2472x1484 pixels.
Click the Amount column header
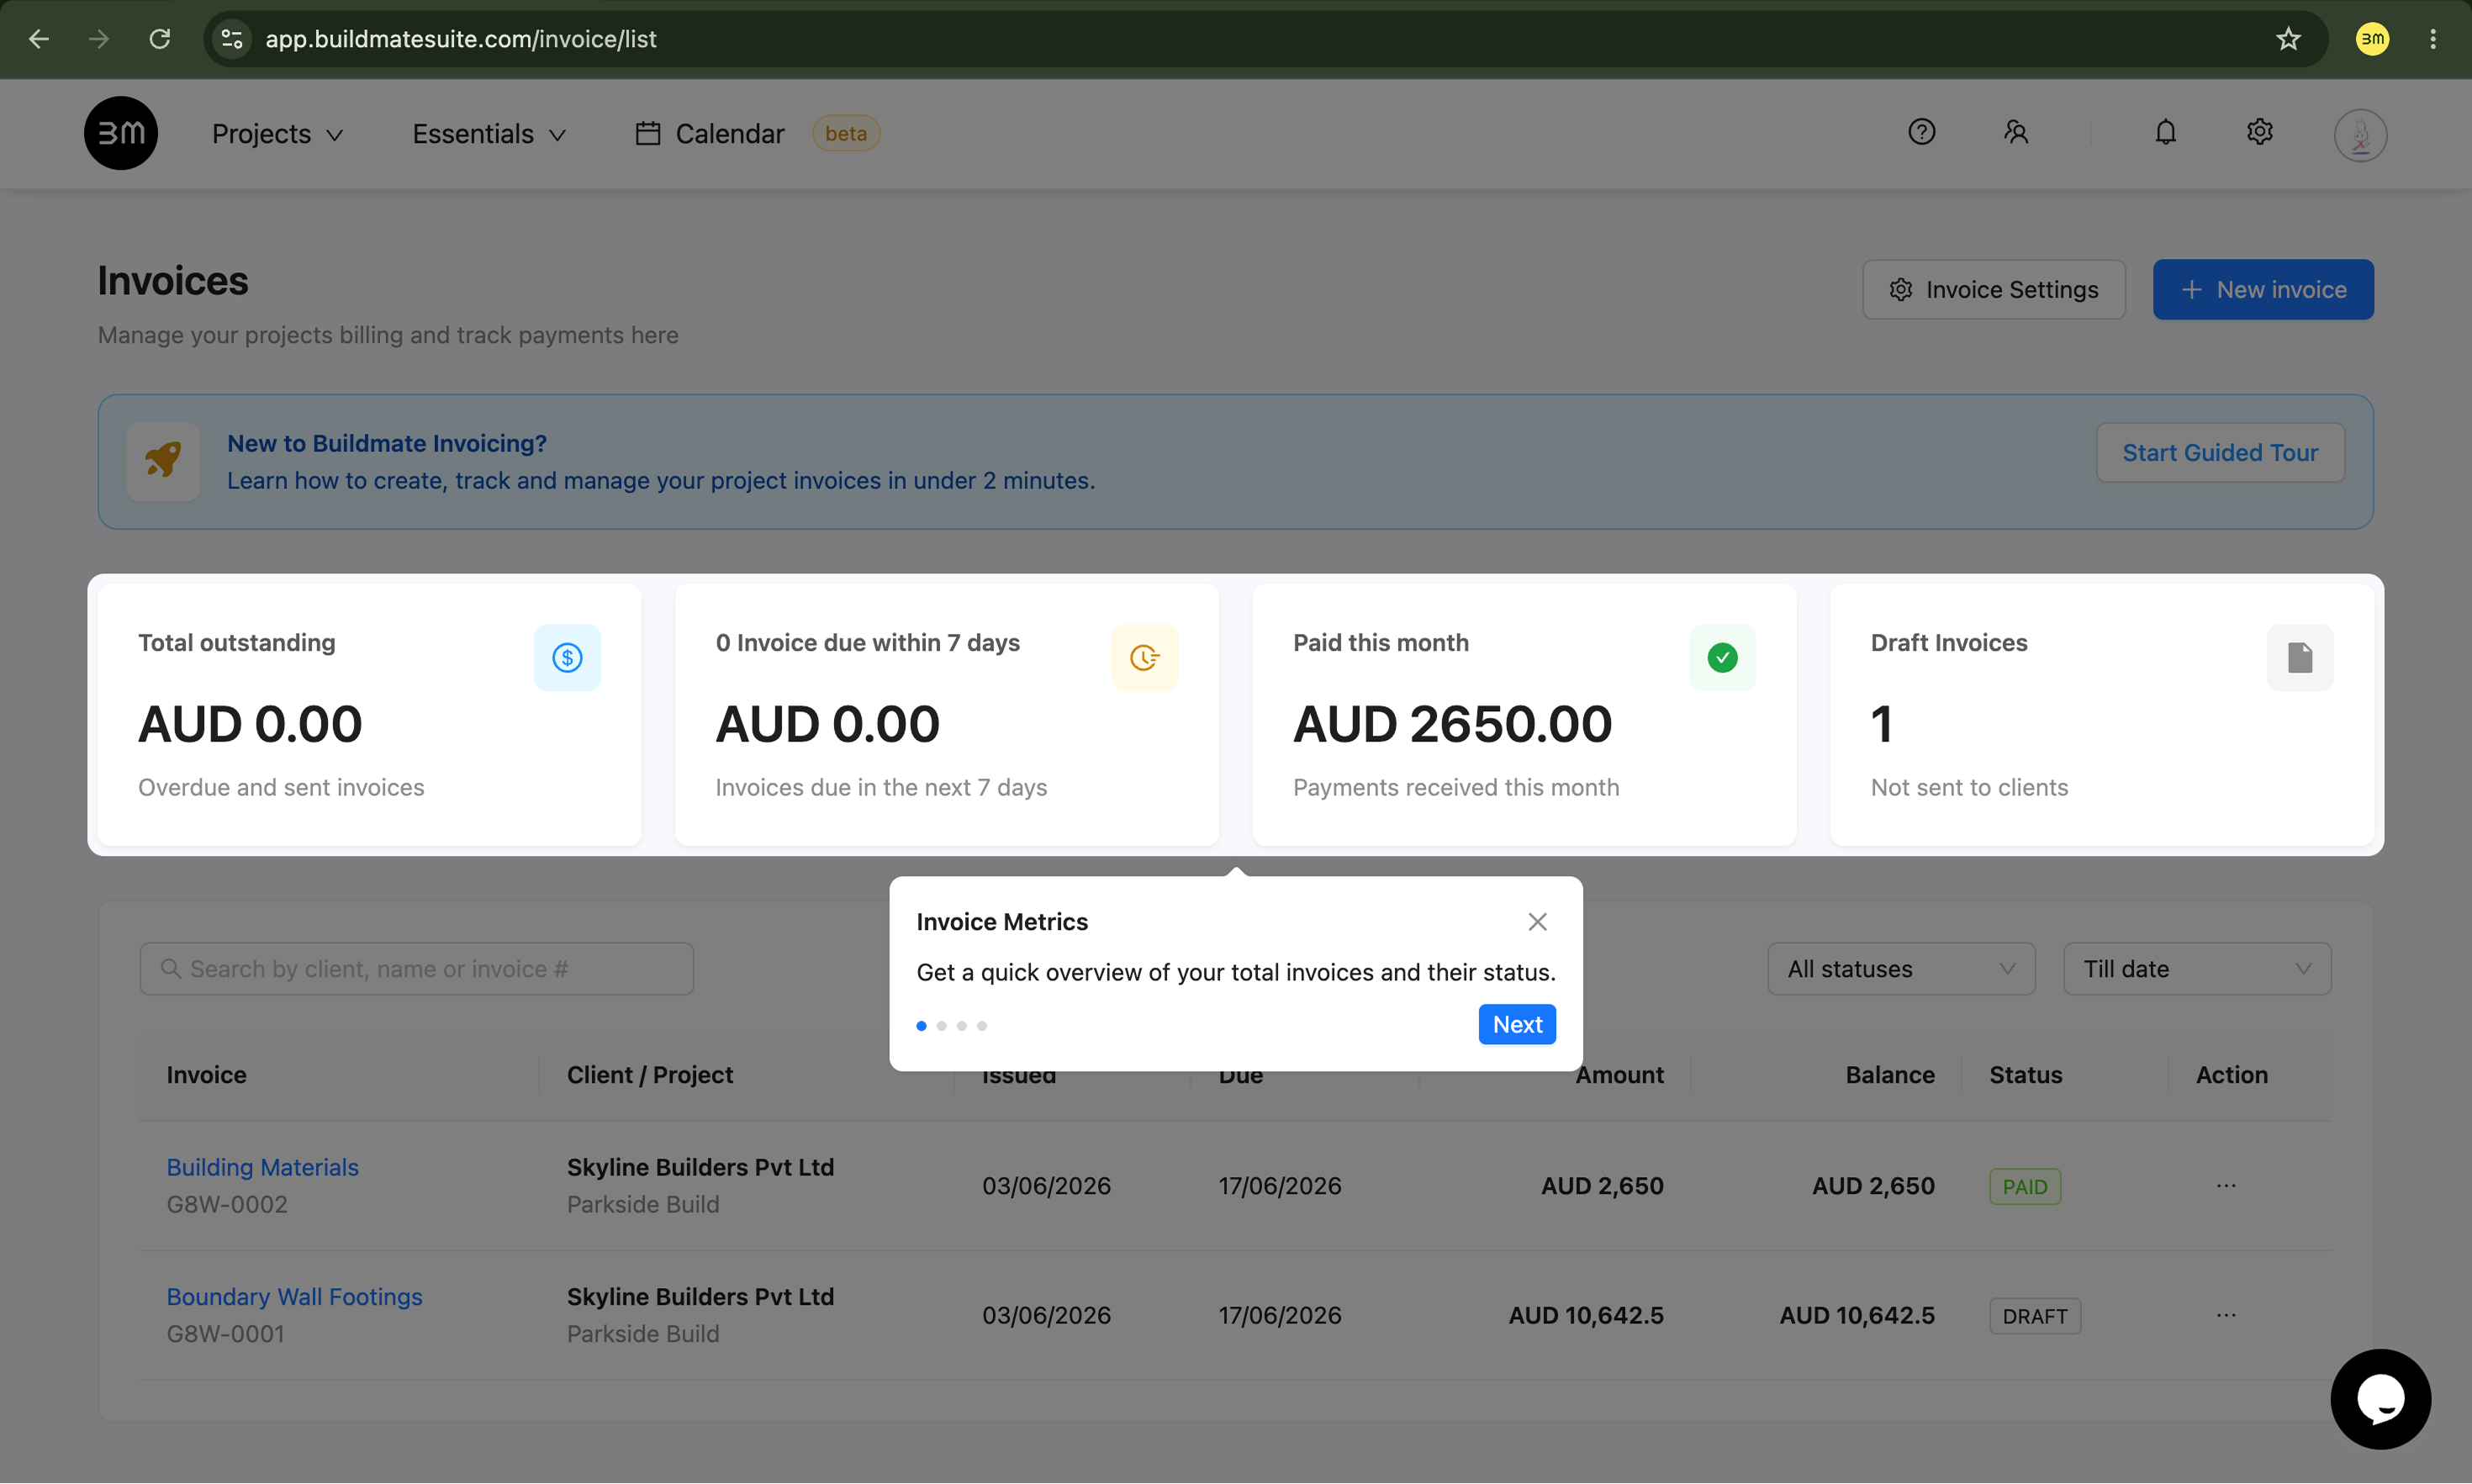click(x=1619, y=1074)
